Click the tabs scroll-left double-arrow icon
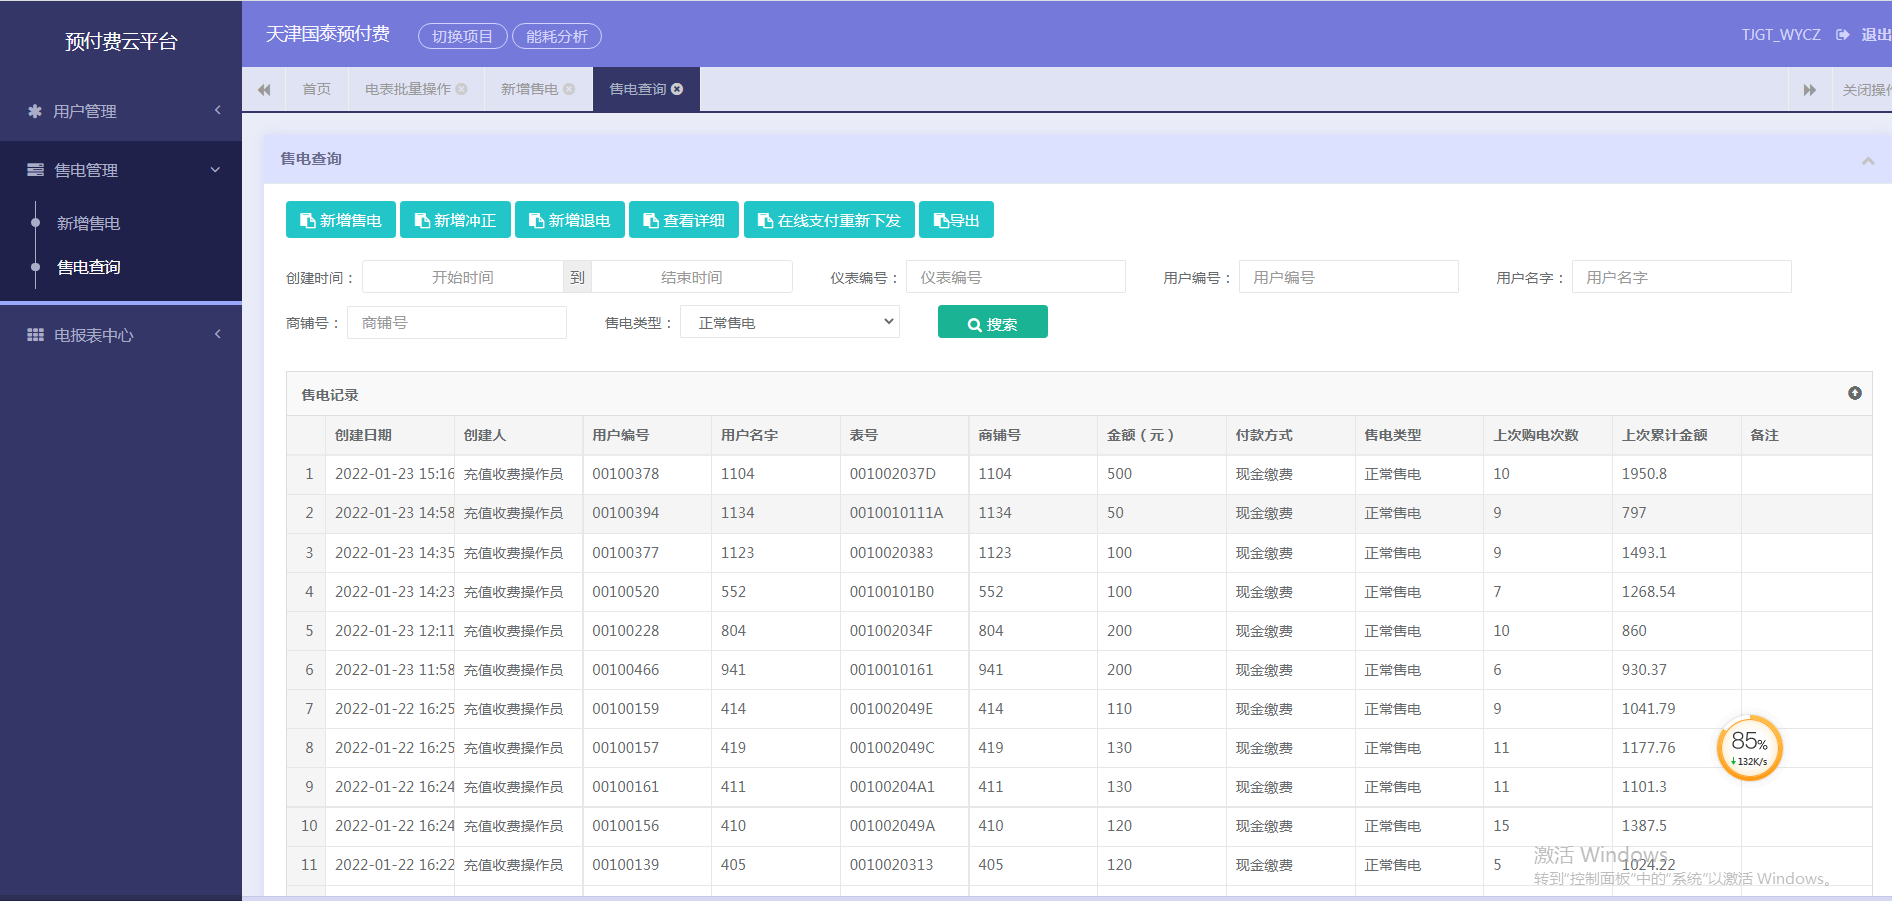Viewport: 1892px width, 901px height. 264,90
